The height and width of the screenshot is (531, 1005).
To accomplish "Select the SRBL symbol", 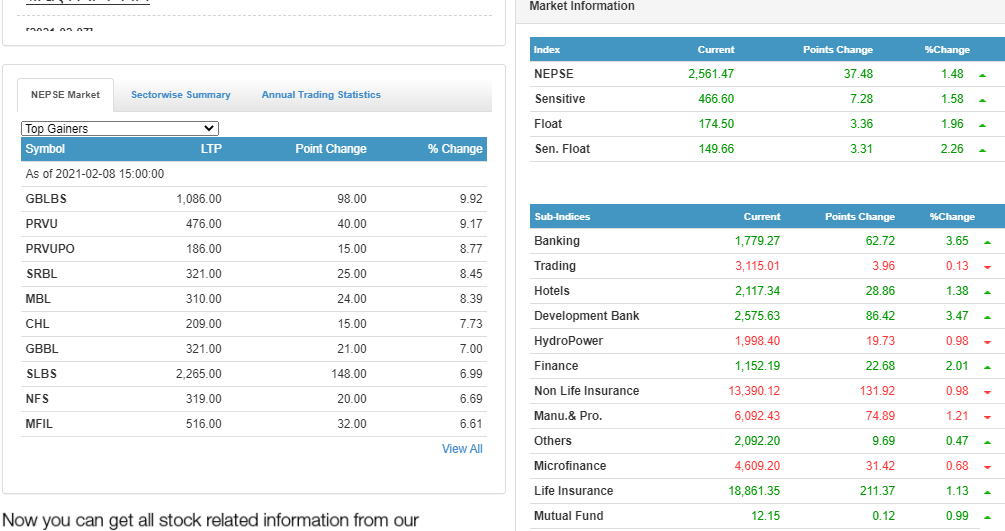I will click(42, 274).
